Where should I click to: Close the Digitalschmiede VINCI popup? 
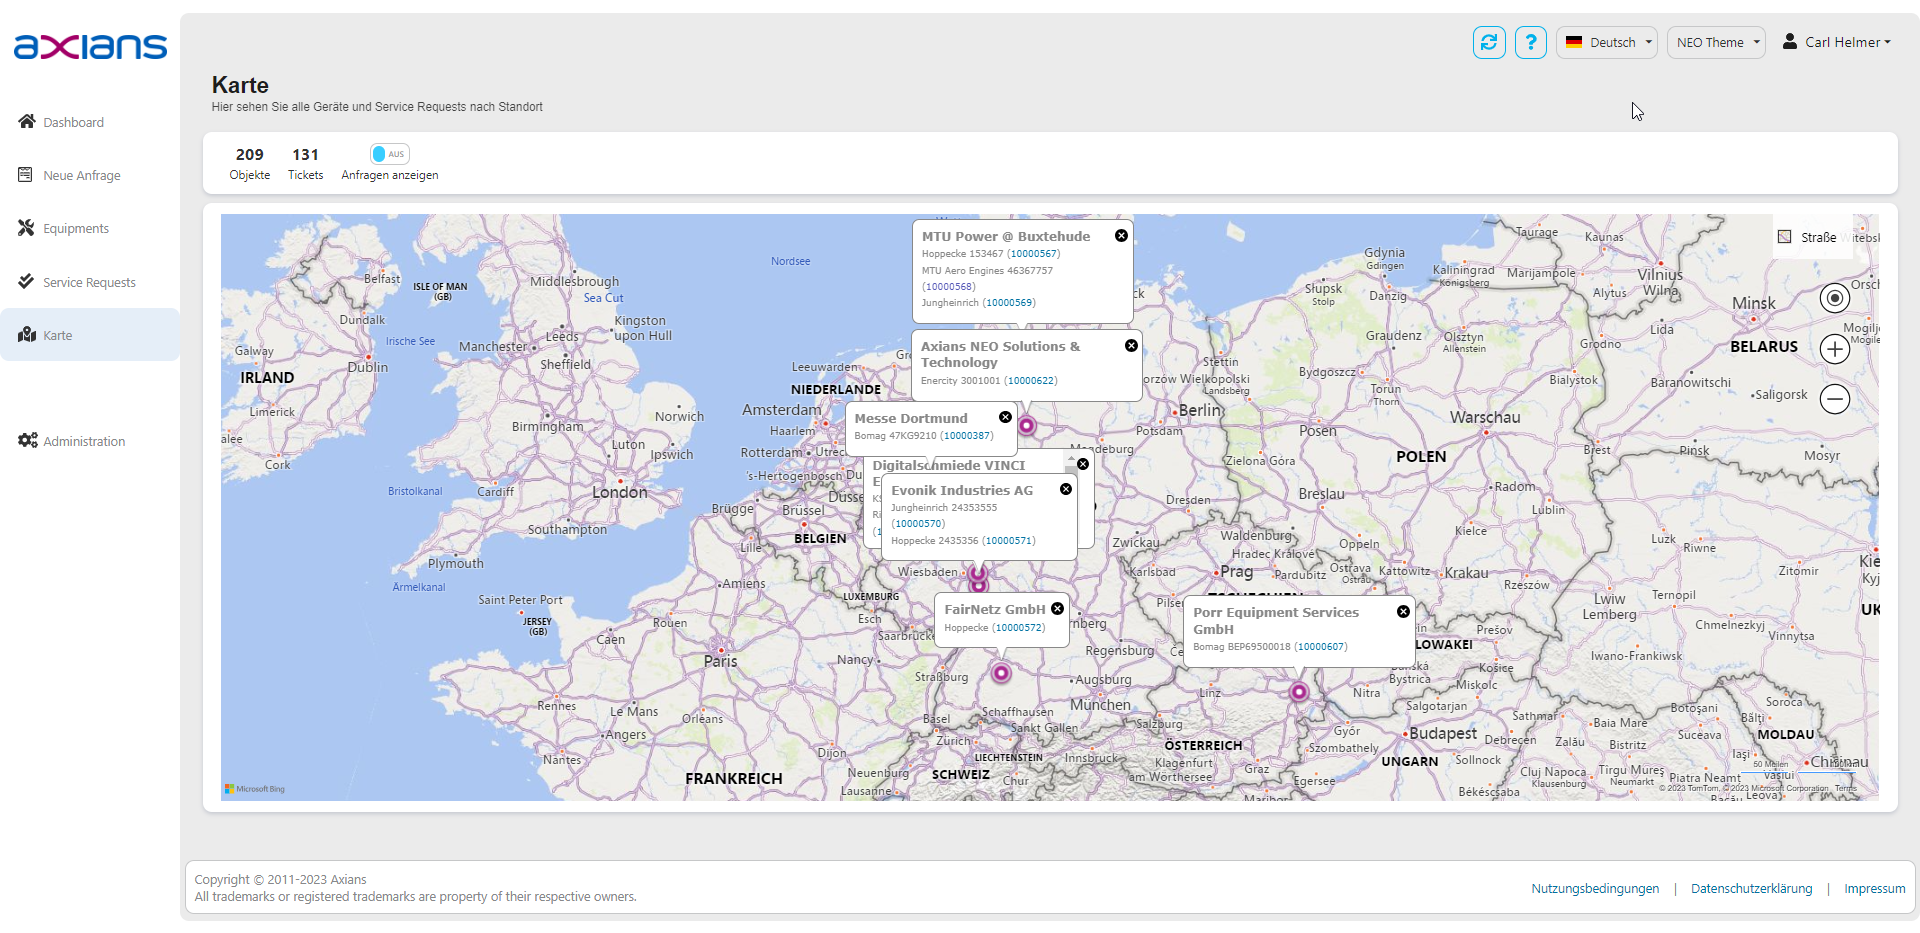coord(1083,464)
